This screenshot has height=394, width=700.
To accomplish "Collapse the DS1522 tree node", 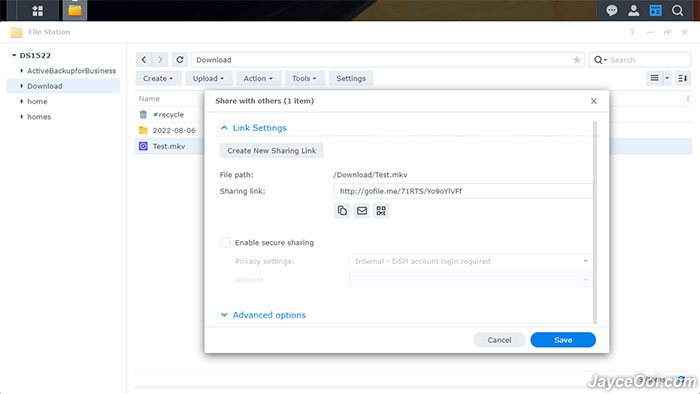I will click(x=14, y=55).
